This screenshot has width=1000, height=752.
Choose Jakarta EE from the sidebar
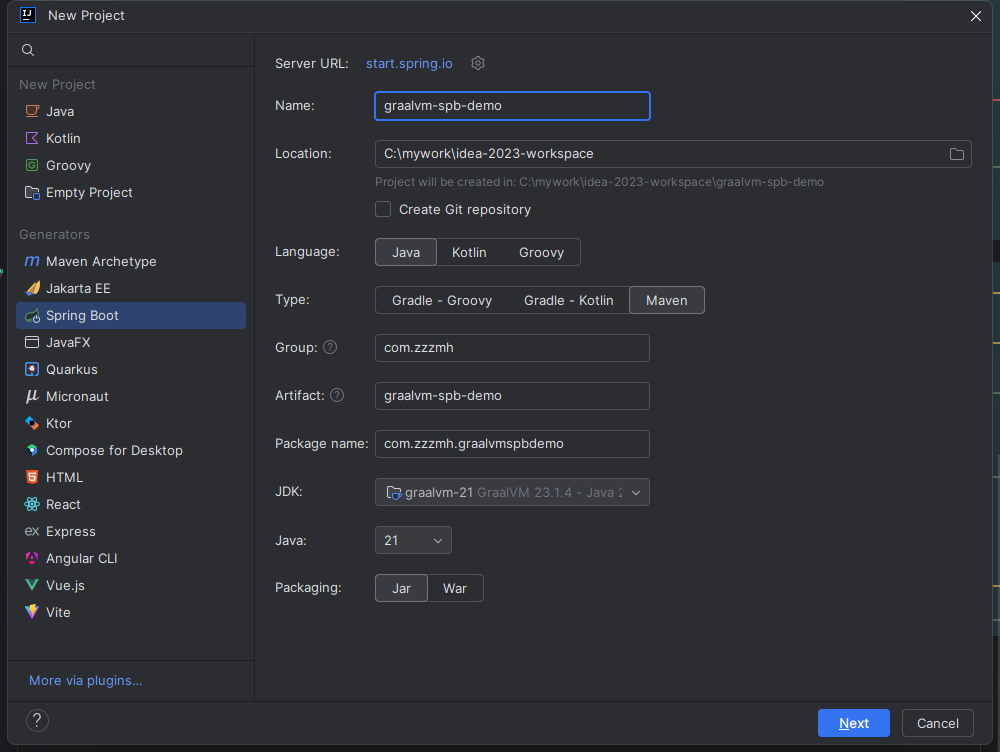(x=78, y=288)
